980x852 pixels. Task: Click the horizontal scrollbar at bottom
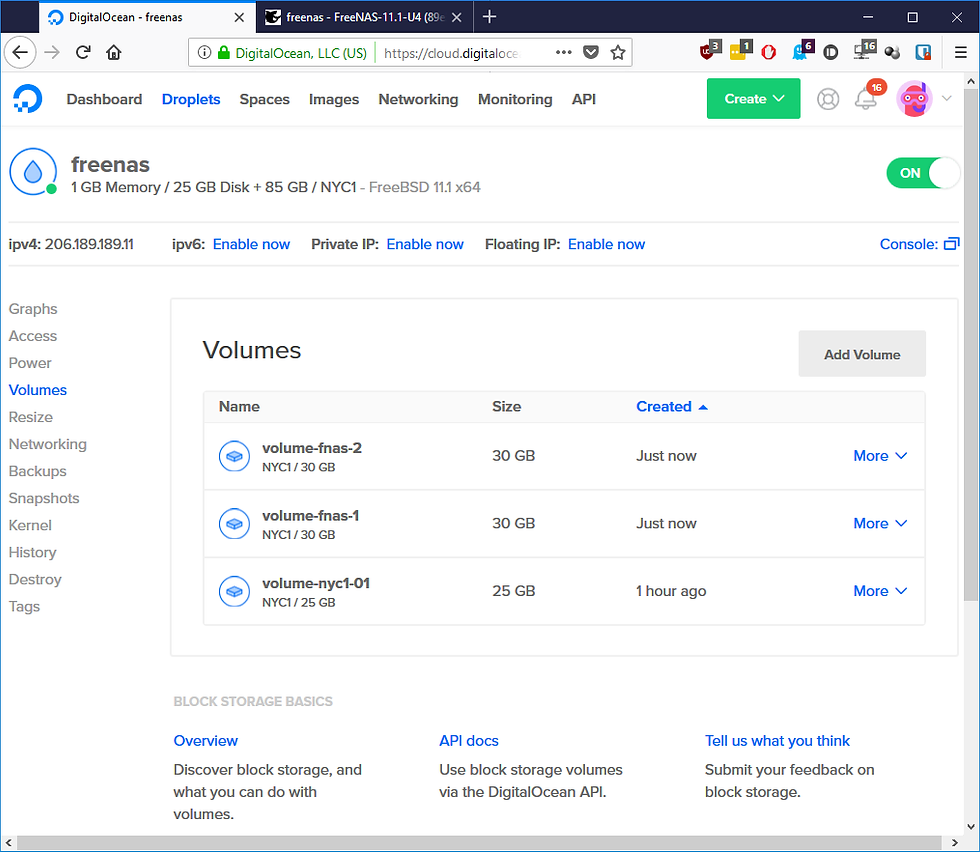pos(479,843)
